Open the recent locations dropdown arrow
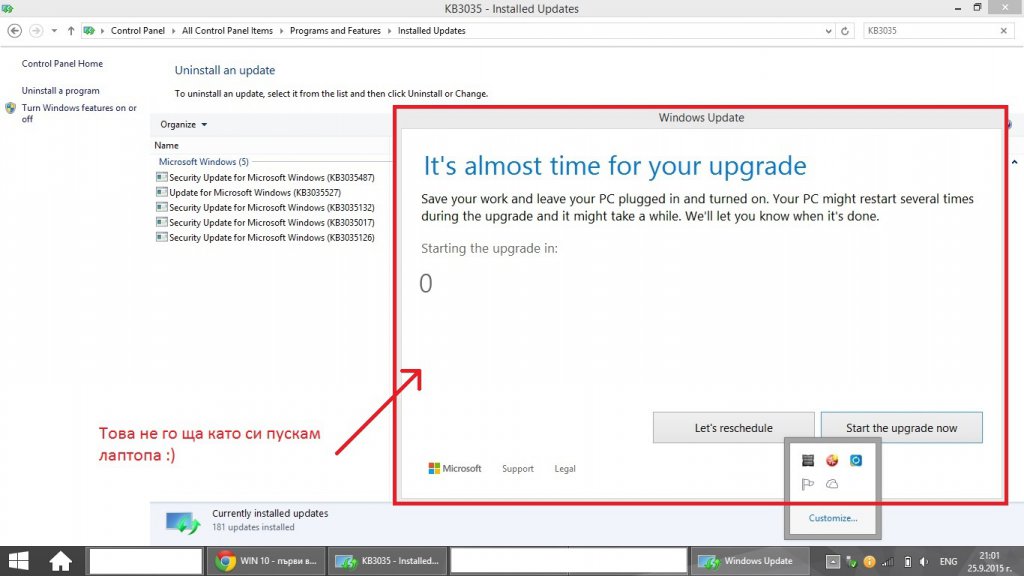The height and width of the screenshot is (576, 1024). pyautogui.click(x=54, y=31)
